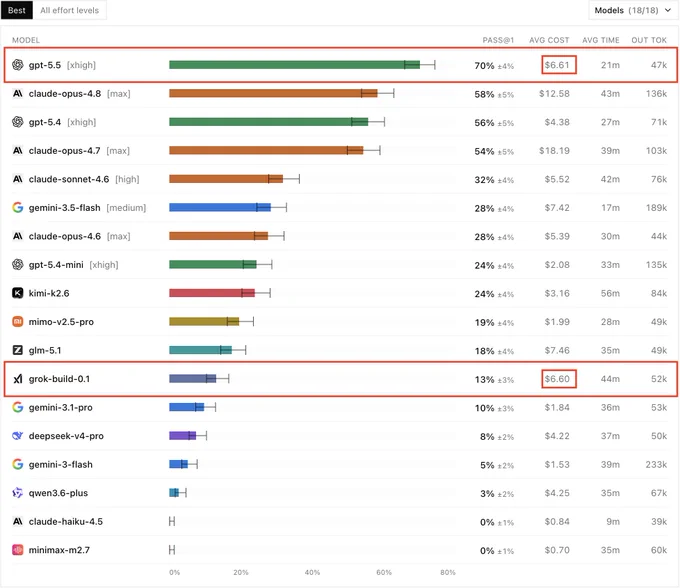Screen dimensions: 680x588
Task: Select the gemini-3-flash model name
Action: click(x=60, y=465)
